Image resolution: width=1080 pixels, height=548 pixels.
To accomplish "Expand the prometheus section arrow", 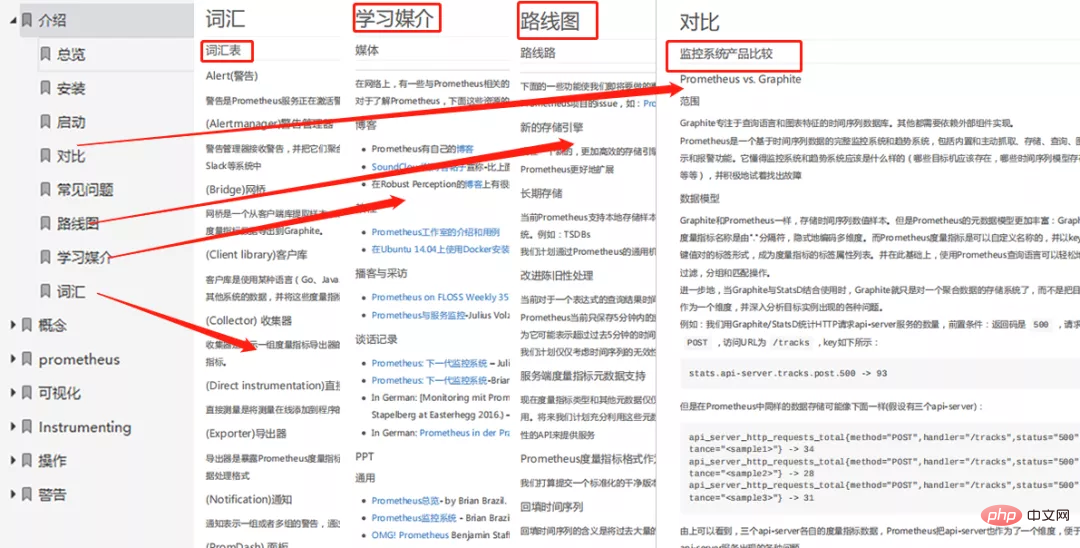I will (x=12, y=359).
